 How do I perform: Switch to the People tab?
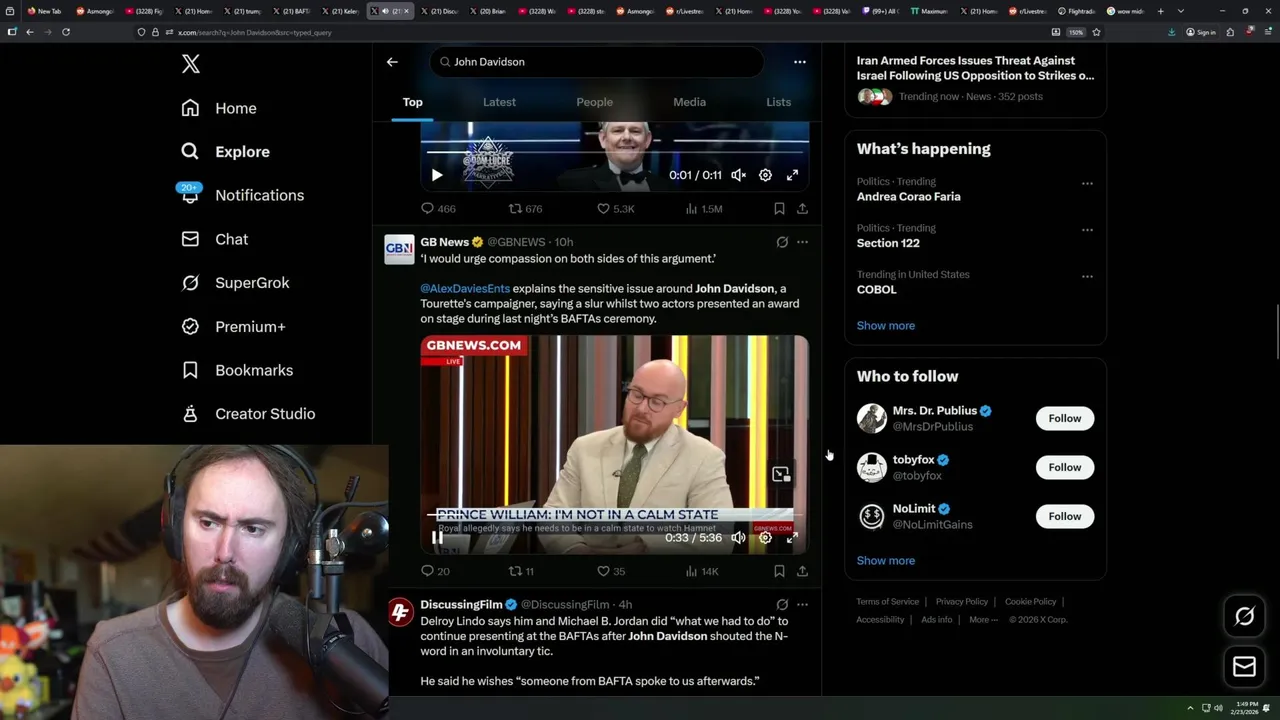click(594, 102)
